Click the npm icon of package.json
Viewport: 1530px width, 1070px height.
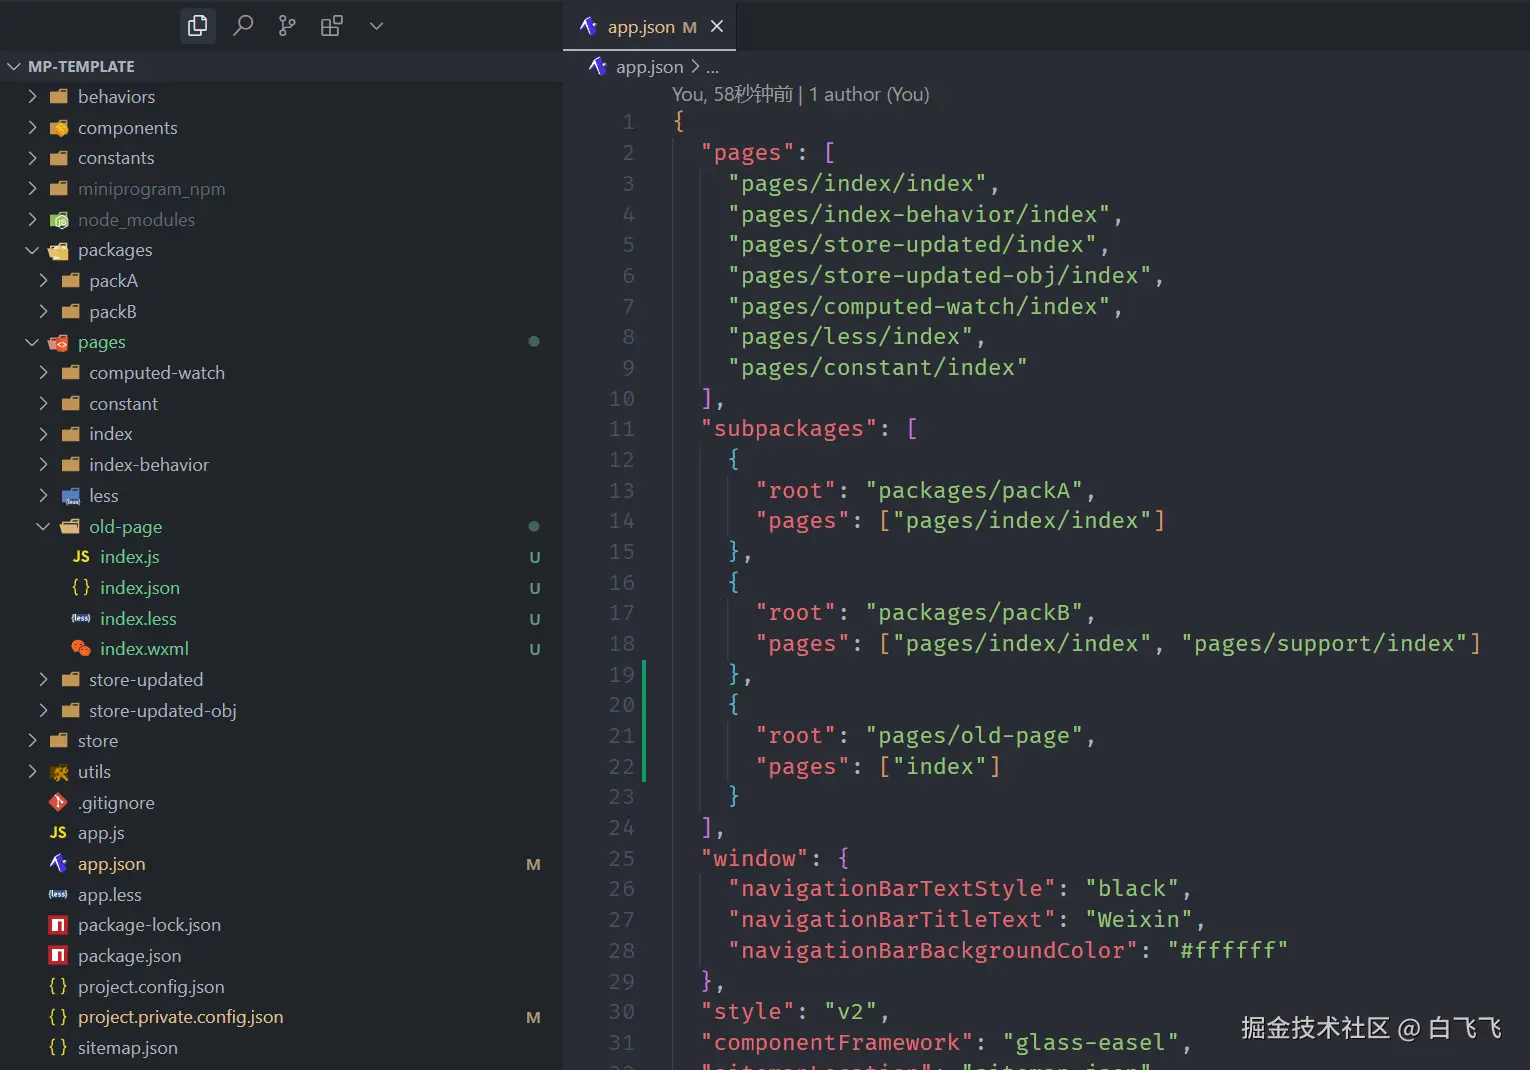tap(59, 956)
